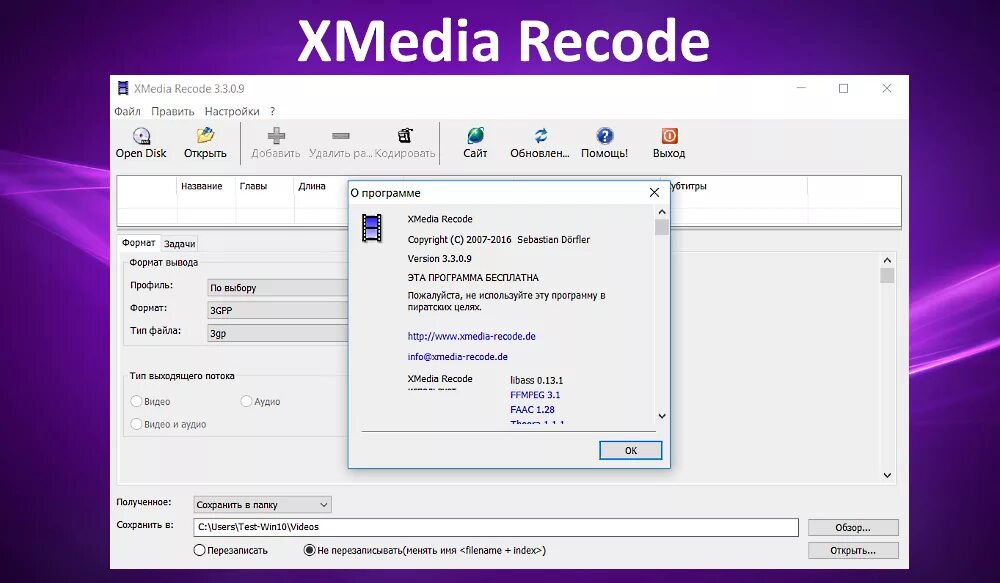The height and width of the screenshot is (583, 1000).
Task: Open the Сайт globe icon
Action: click(x=475, y=135)
